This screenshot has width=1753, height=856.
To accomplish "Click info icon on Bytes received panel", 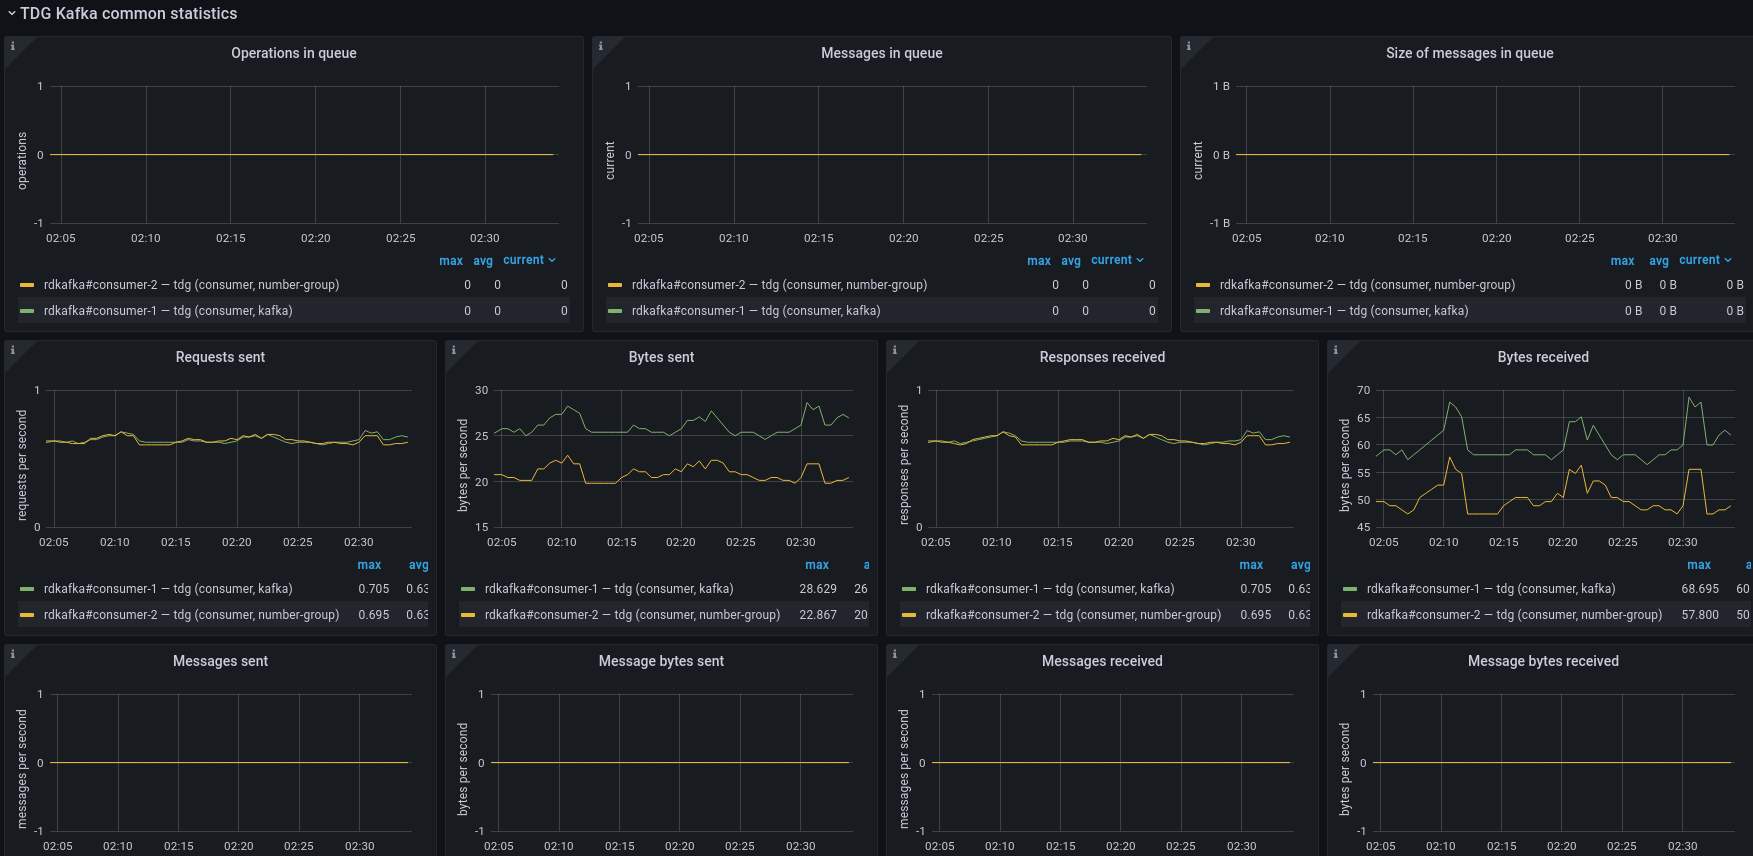I will click(1335, 350).
